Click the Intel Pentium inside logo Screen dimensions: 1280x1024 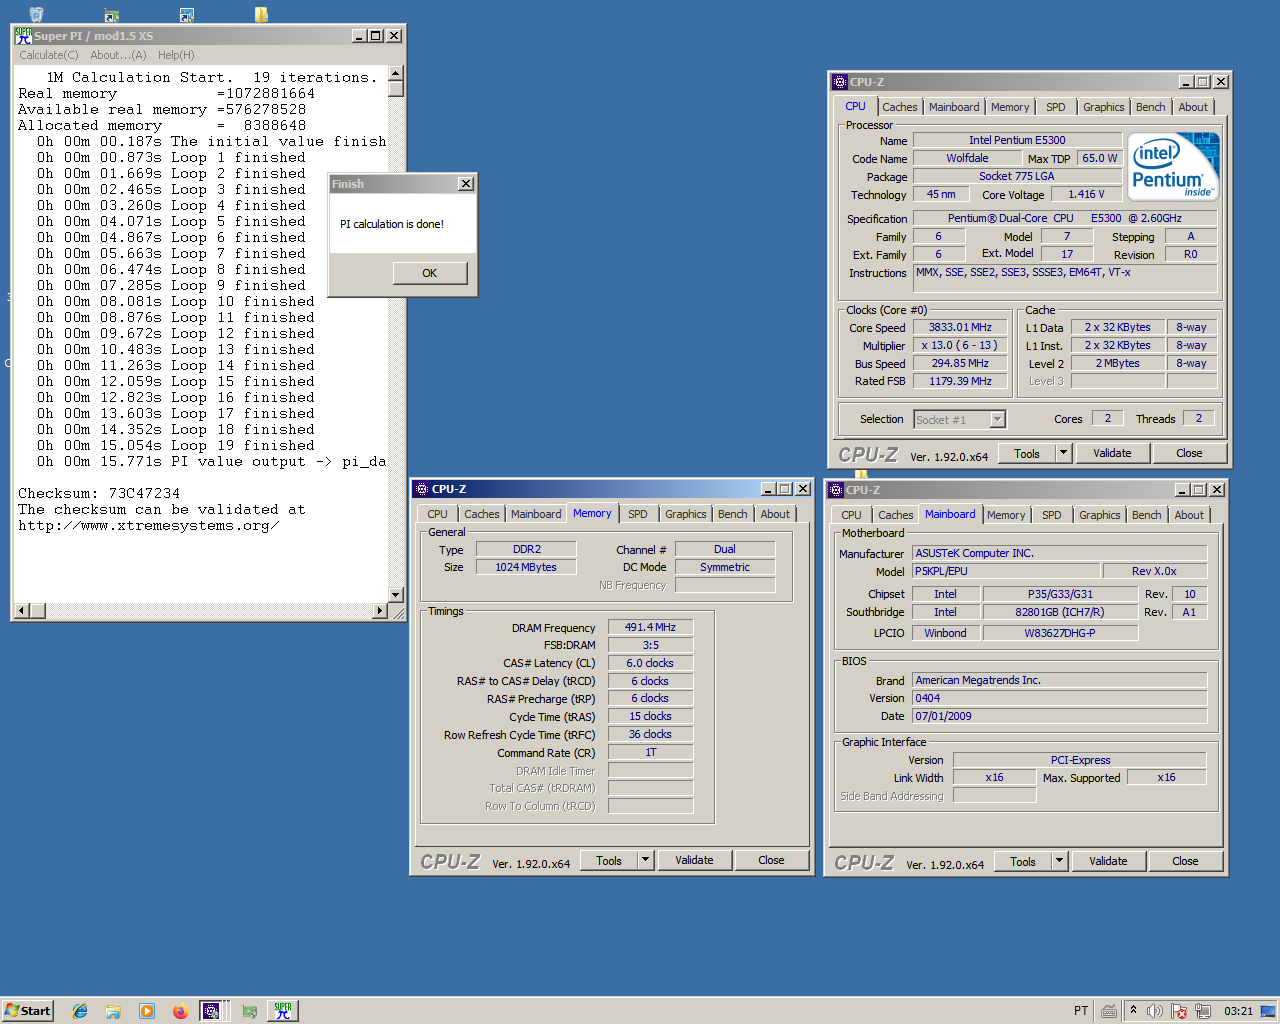1173,166
